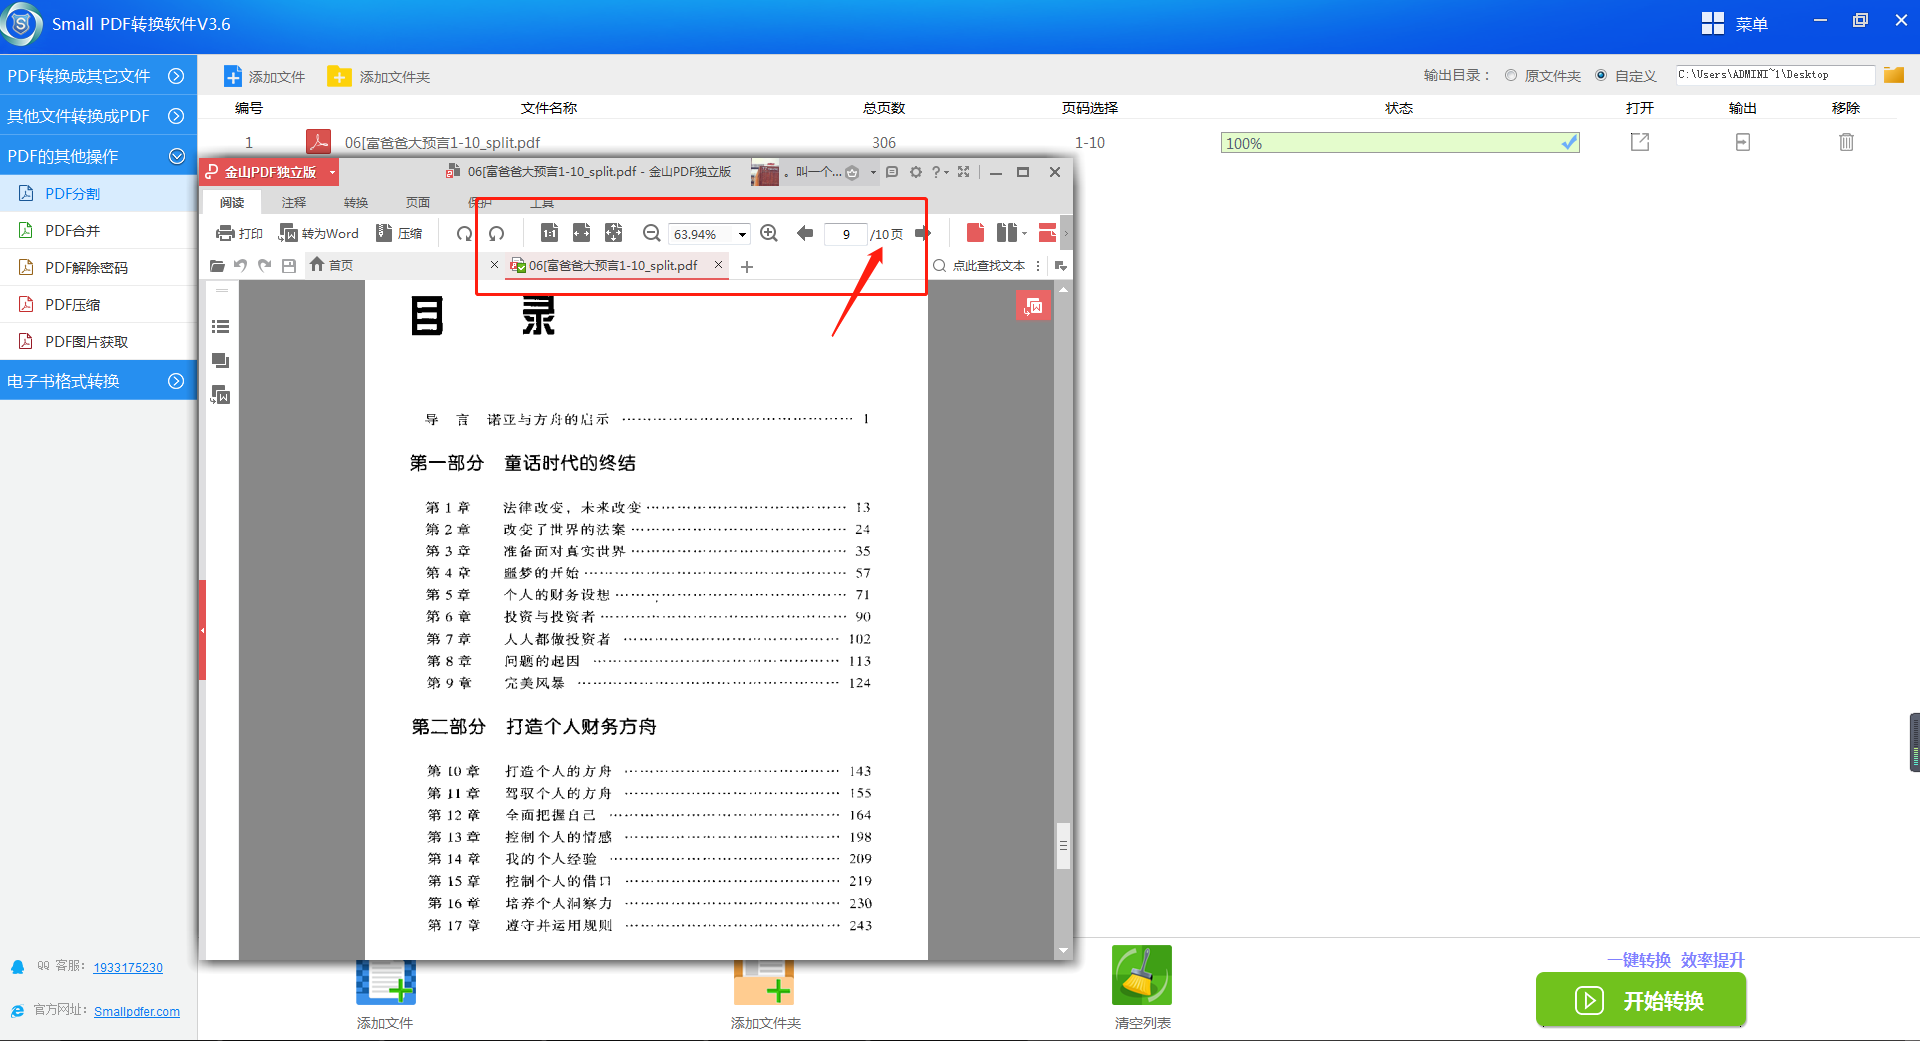Open the sidebar convert-to-Word panel
This screenshot has width=1920, height=1041.
(221, 395)
